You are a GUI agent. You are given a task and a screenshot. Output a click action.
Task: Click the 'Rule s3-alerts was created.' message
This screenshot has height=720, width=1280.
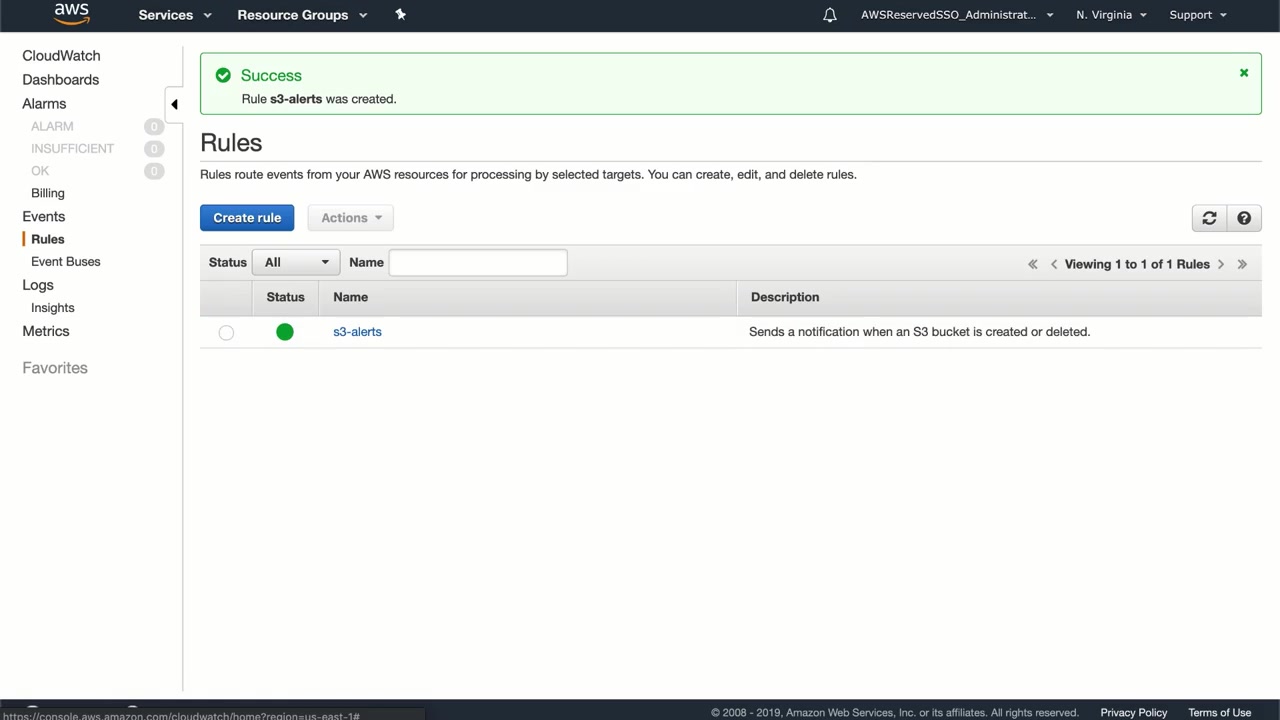pyautogui.click(x=319, y=99)
